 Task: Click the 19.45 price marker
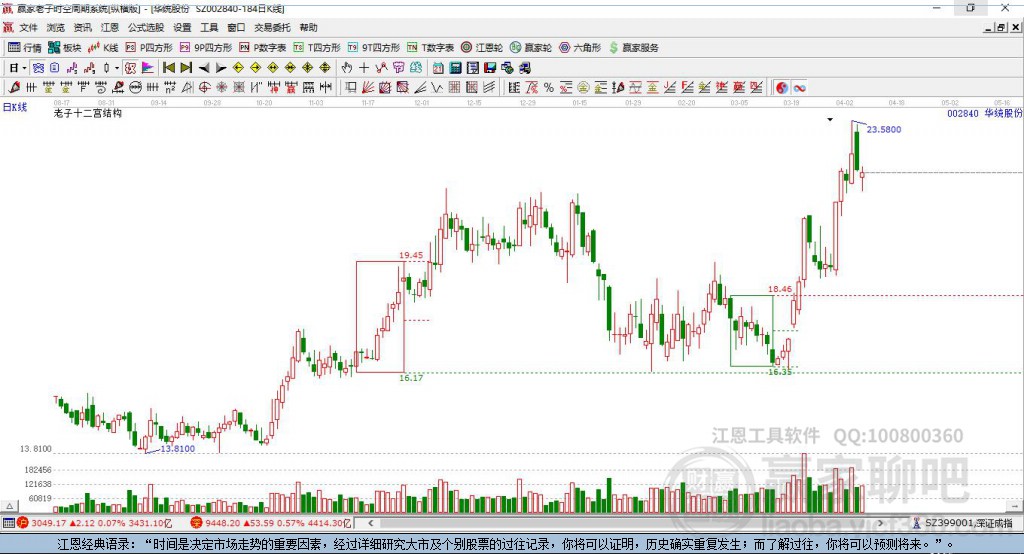411,255
